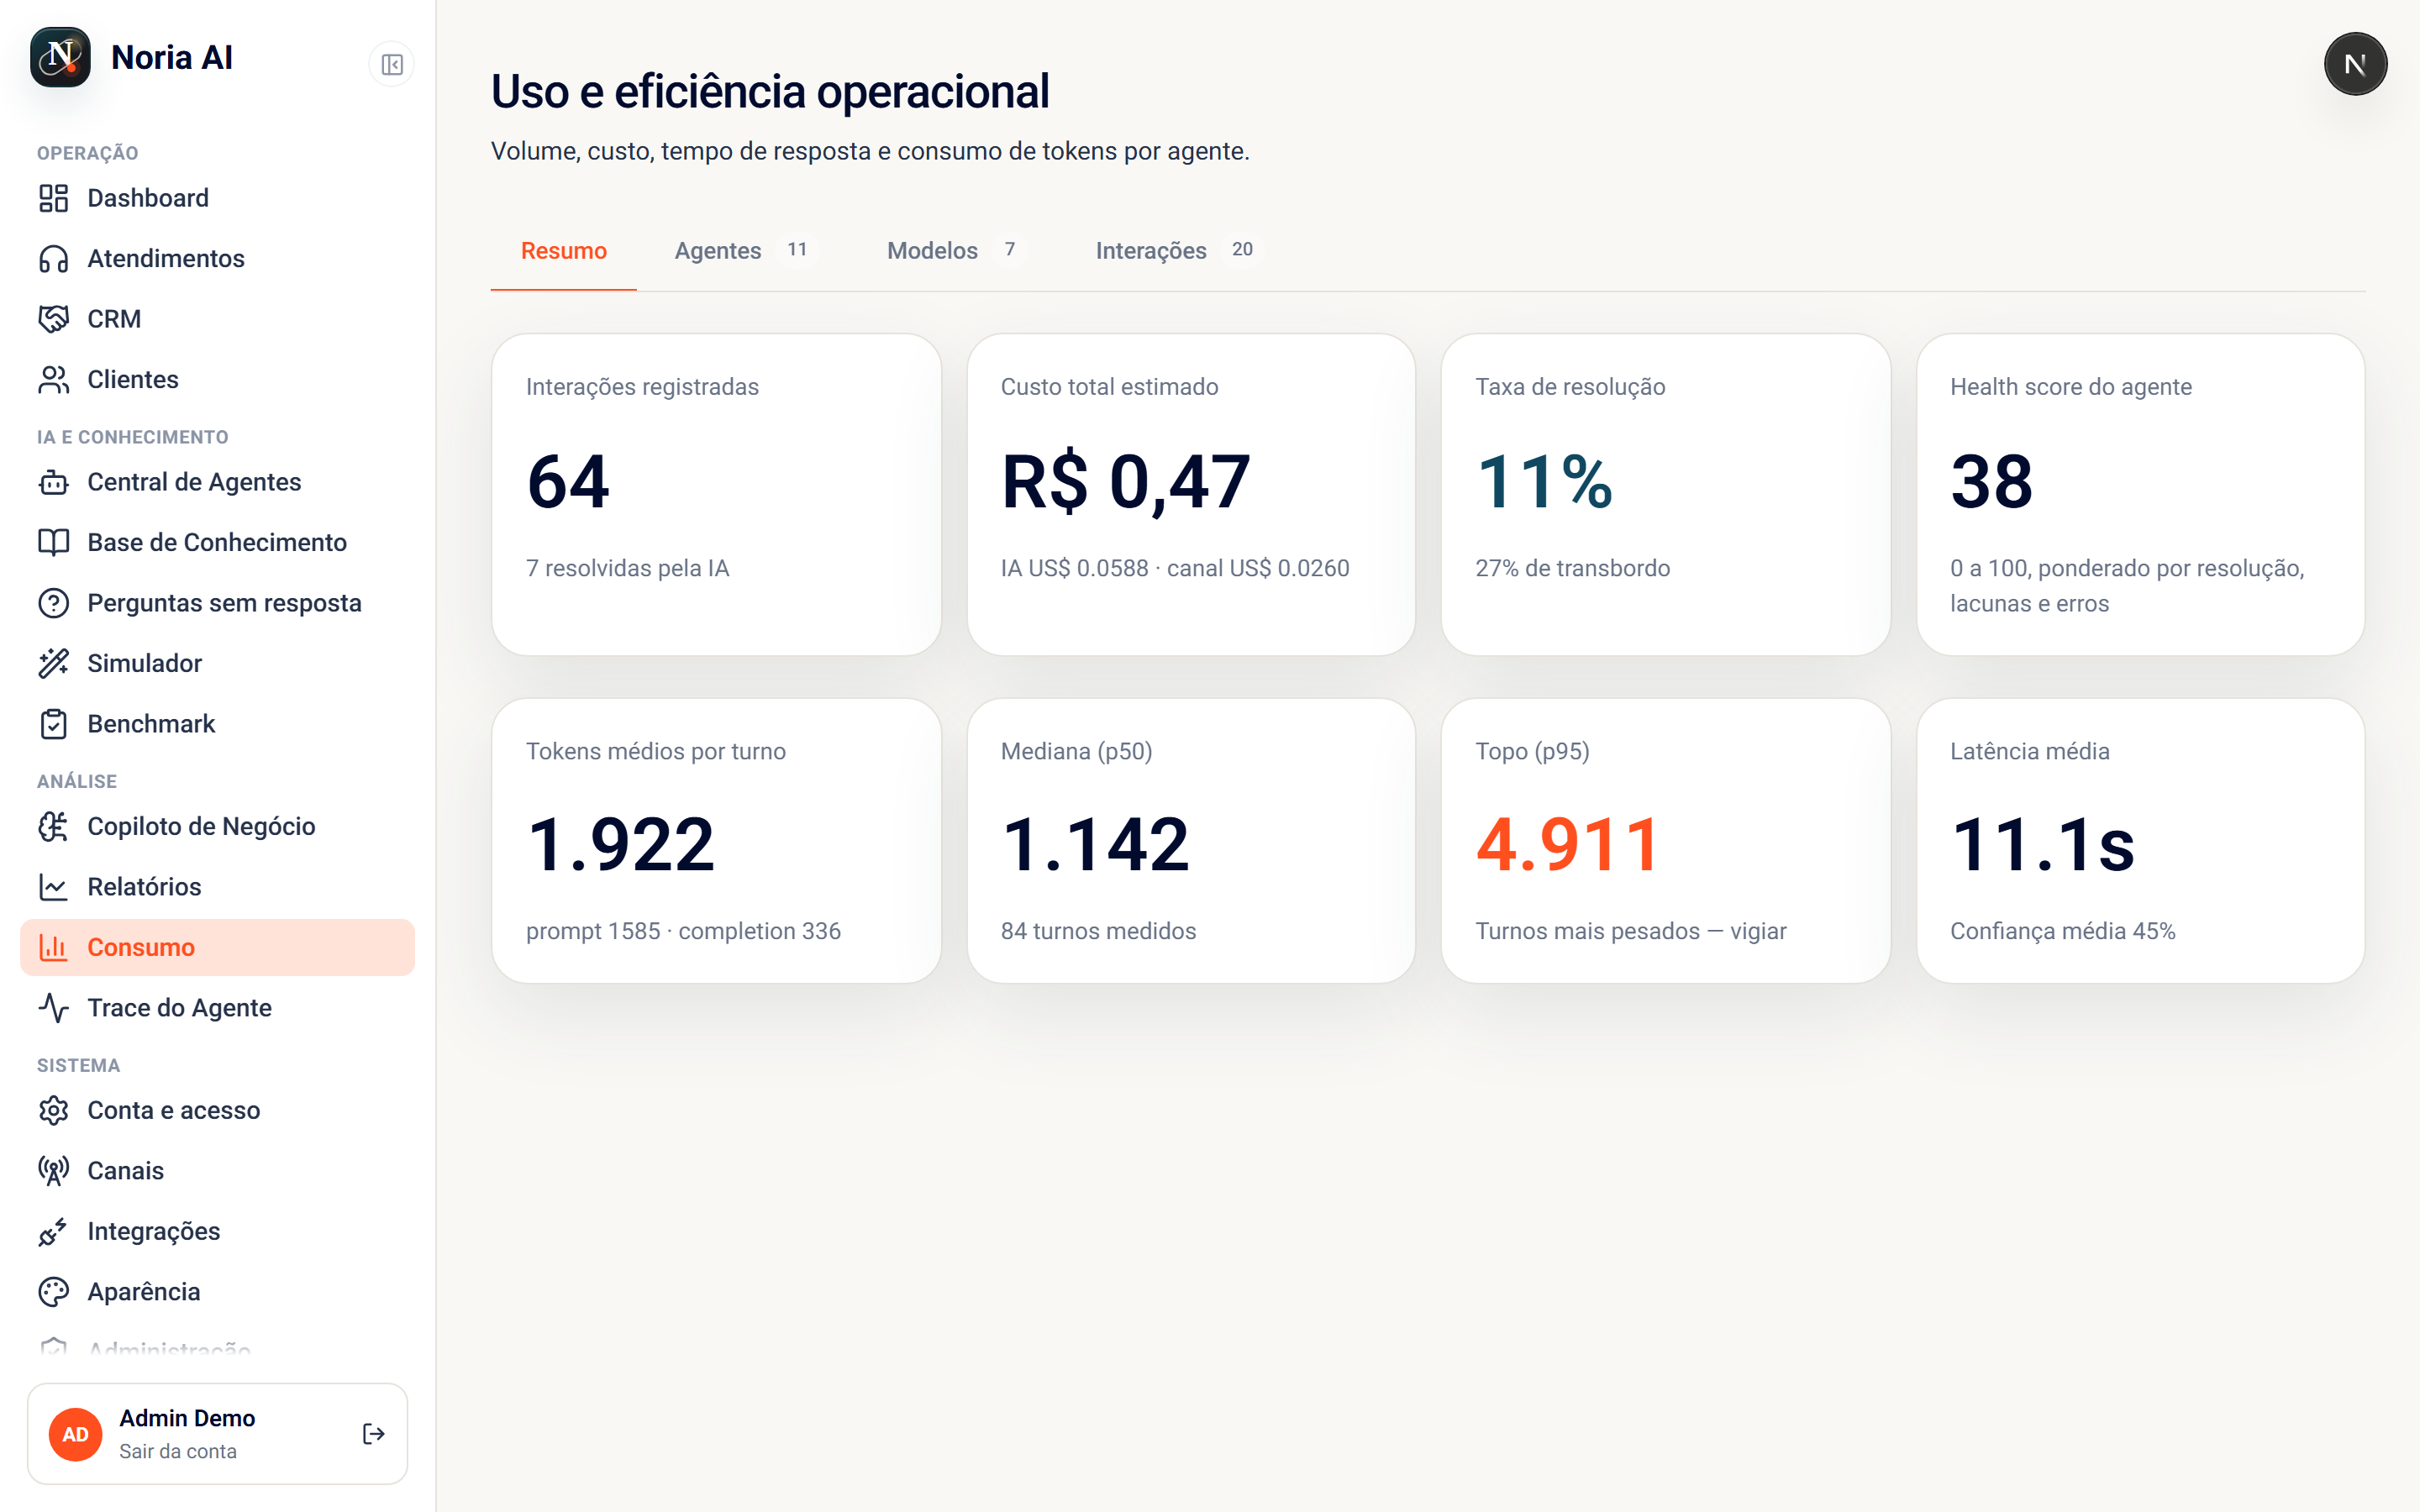Click the Integrações plug icon
This screenshot has height=1512, width=2420.
tap(54, 1231)
